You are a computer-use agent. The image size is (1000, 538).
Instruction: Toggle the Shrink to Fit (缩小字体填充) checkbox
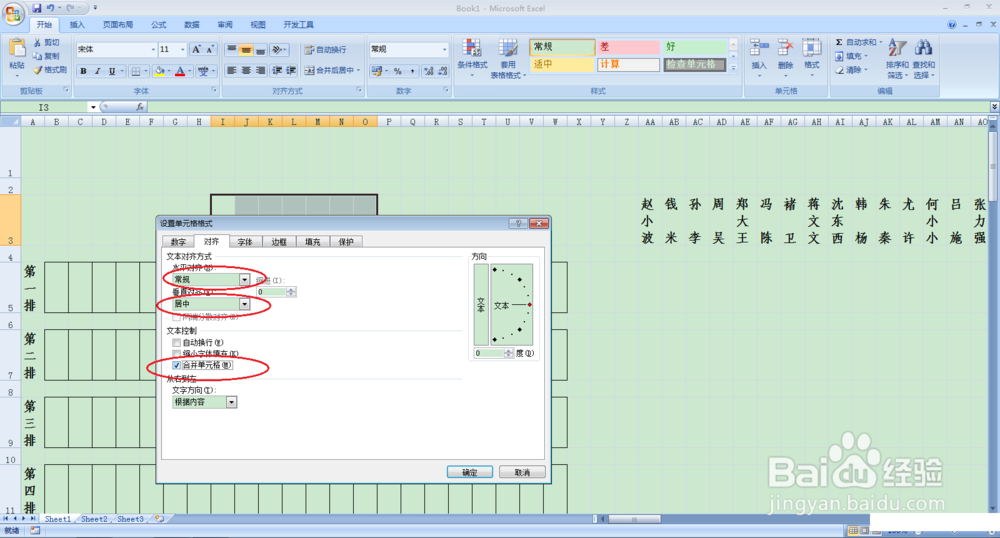177,354
